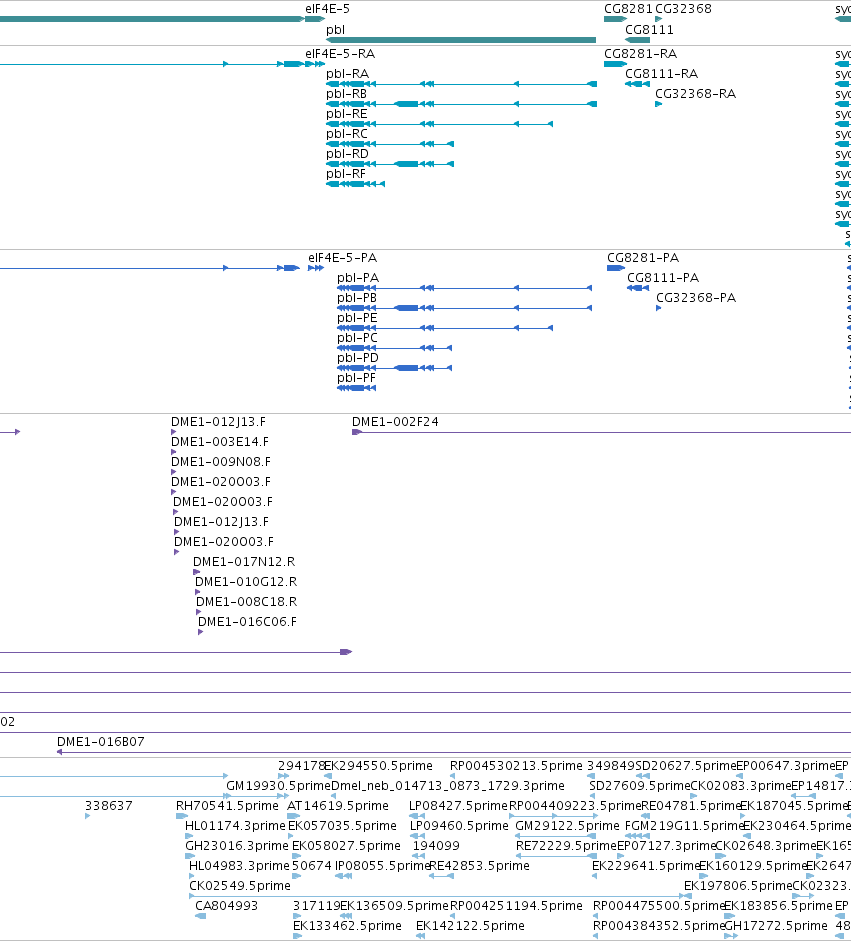
Task: Select the CG32368 gene label
Action: point(684,8)
